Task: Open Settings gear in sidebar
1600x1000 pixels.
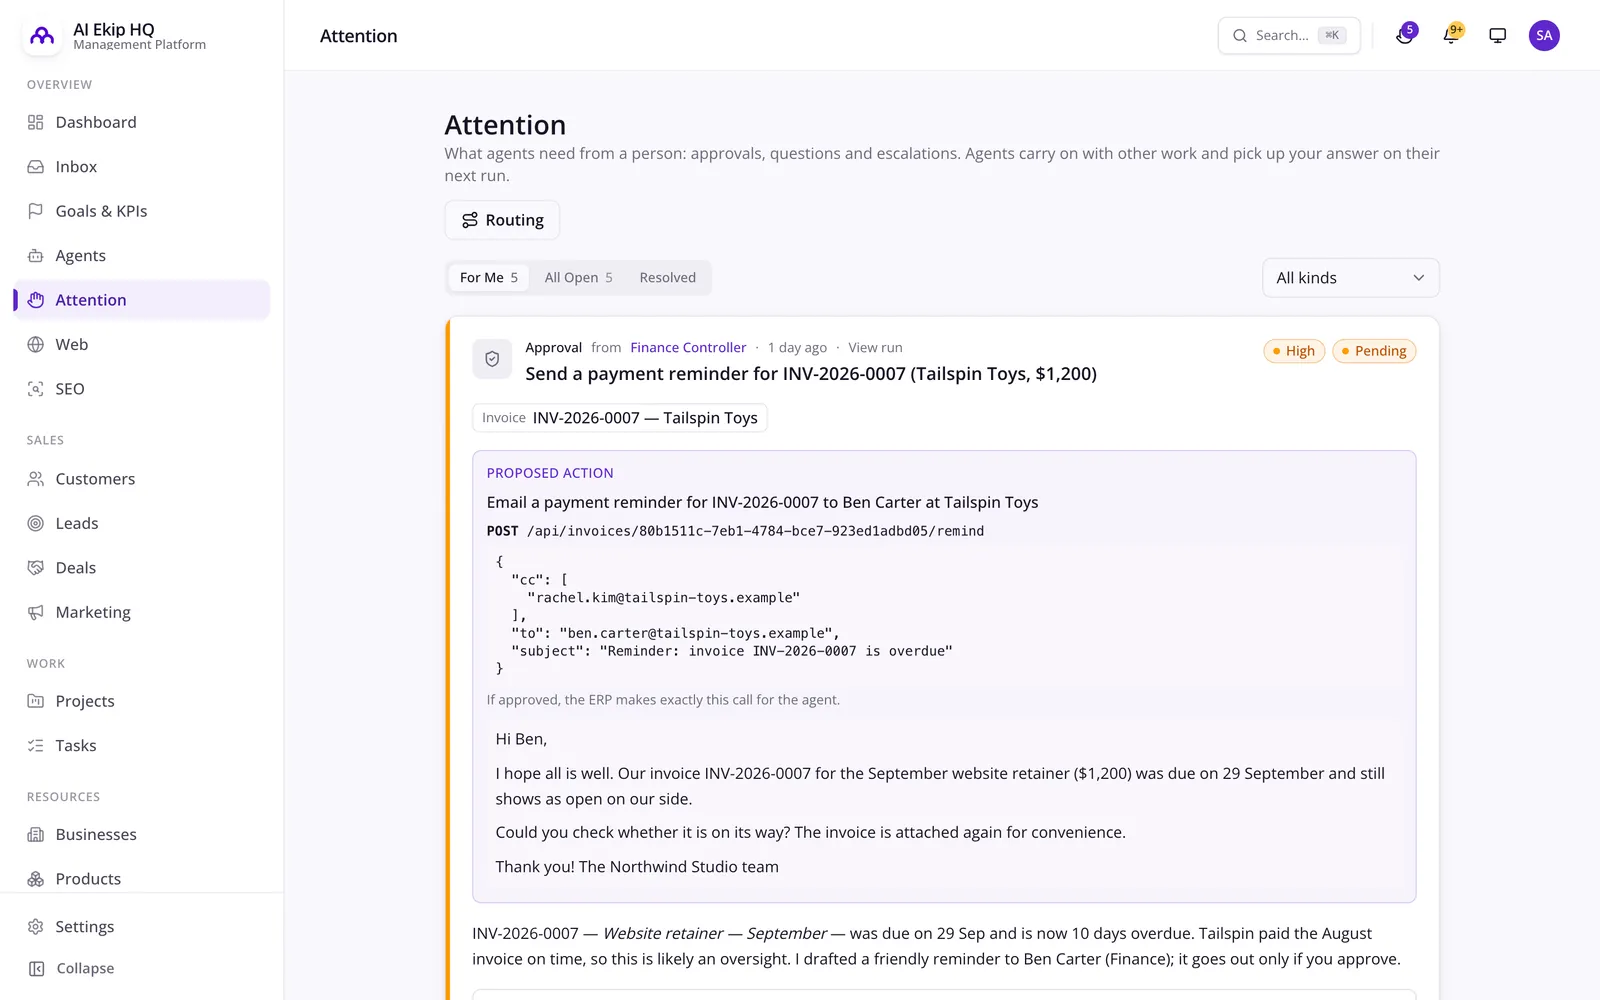Action: [x=36, y=927]
